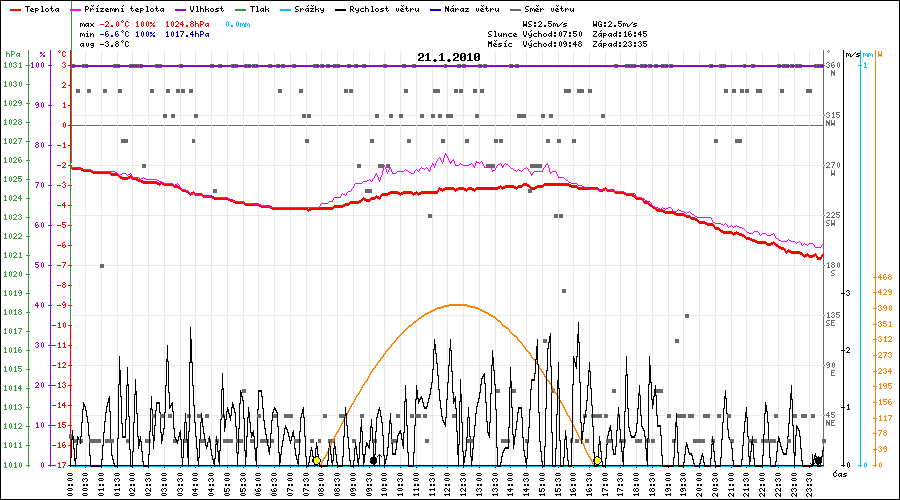Click the max temperature value -2.0°C
The image size is (900, 500).
[118, 21]
